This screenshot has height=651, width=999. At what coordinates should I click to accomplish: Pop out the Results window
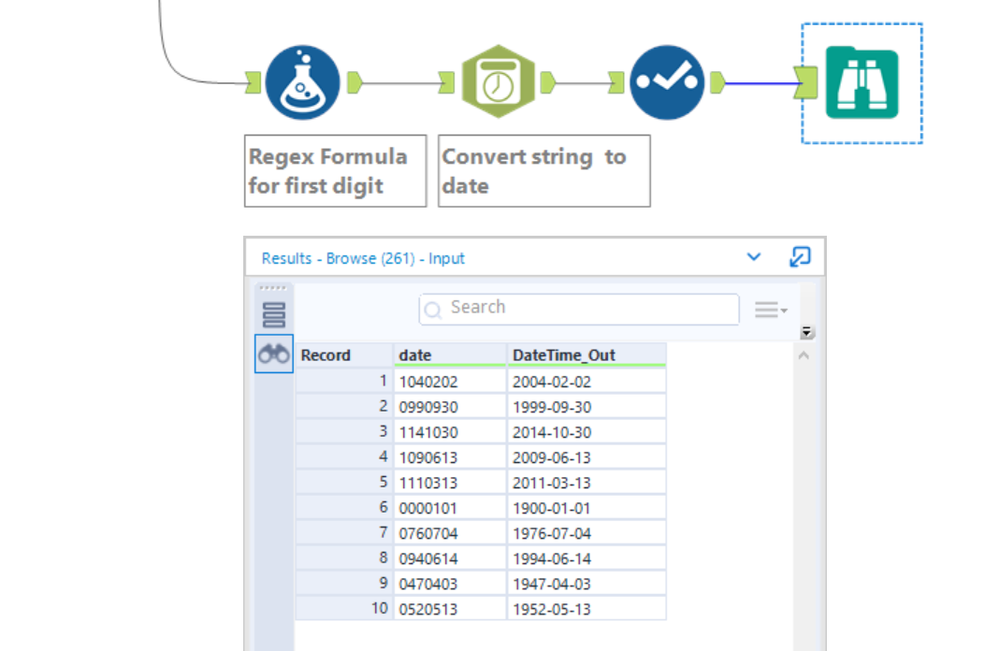(x=800, y=257)
